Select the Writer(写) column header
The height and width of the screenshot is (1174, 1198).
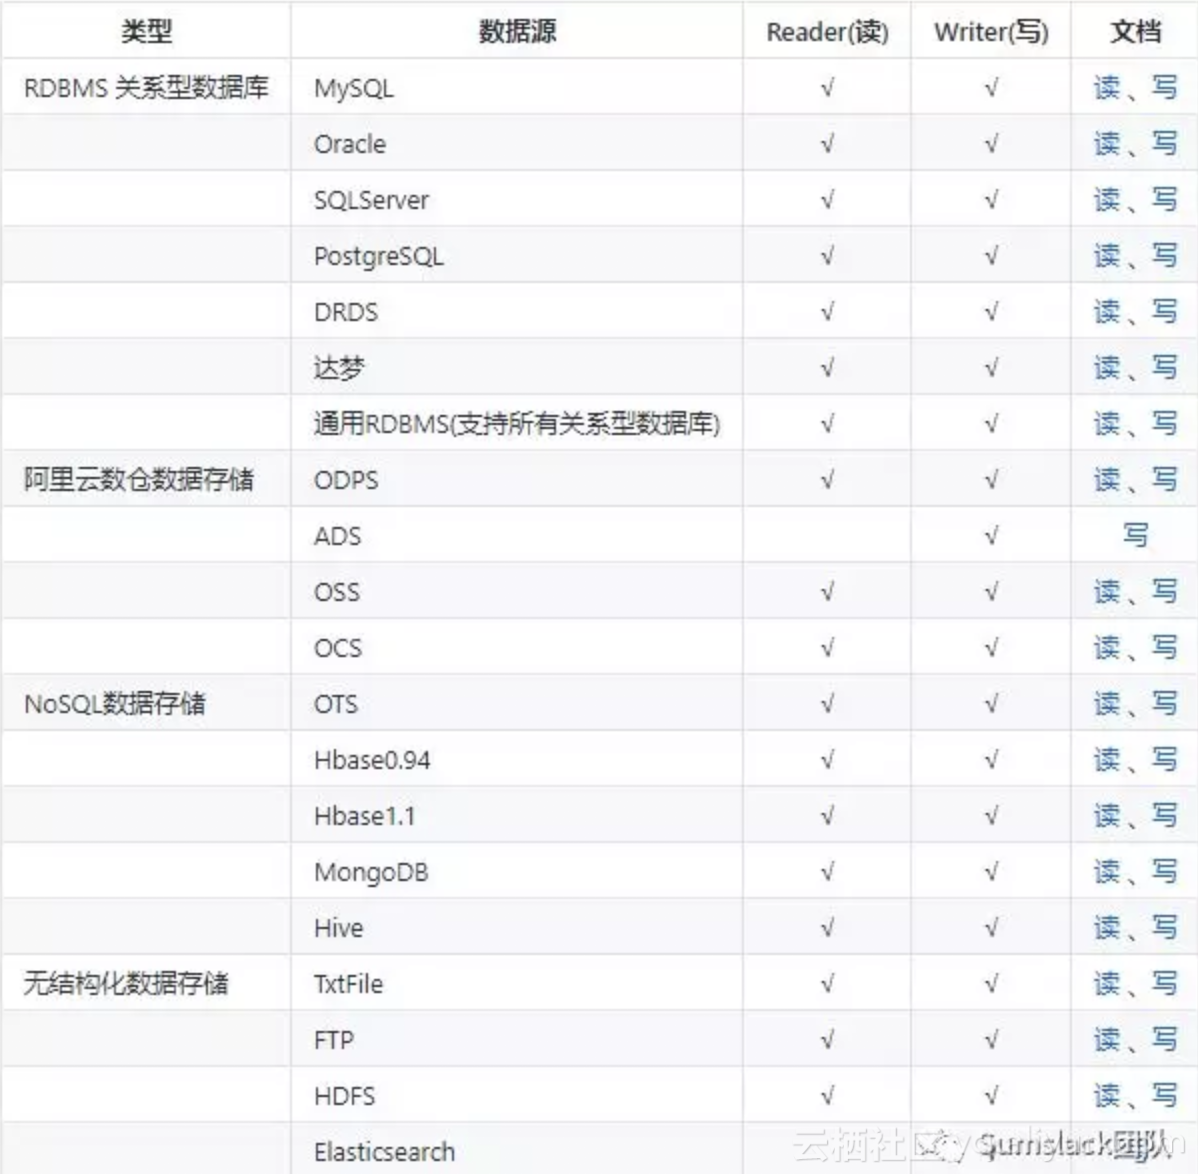coord(991,31)
